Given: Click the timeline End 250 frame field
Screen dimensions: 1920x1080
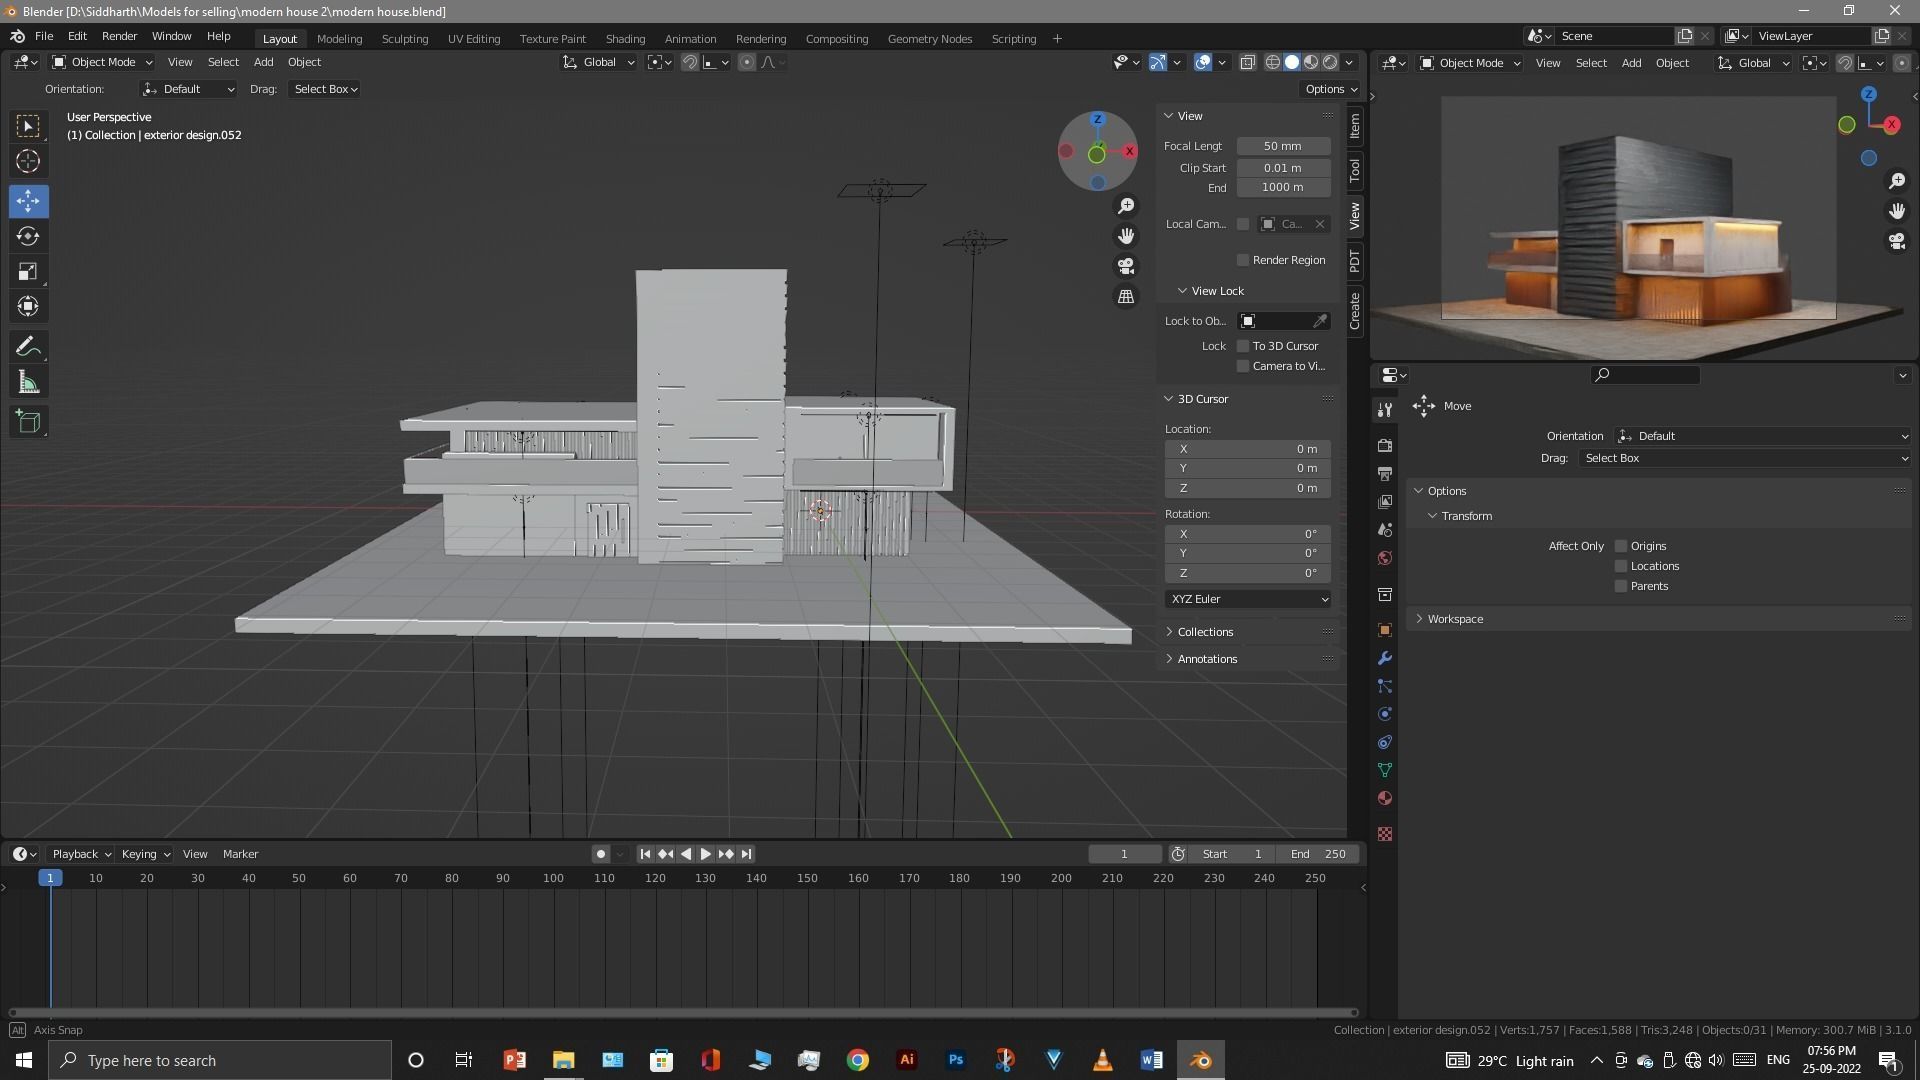Looking at the screenshot, I should [x=1318, y=854].
